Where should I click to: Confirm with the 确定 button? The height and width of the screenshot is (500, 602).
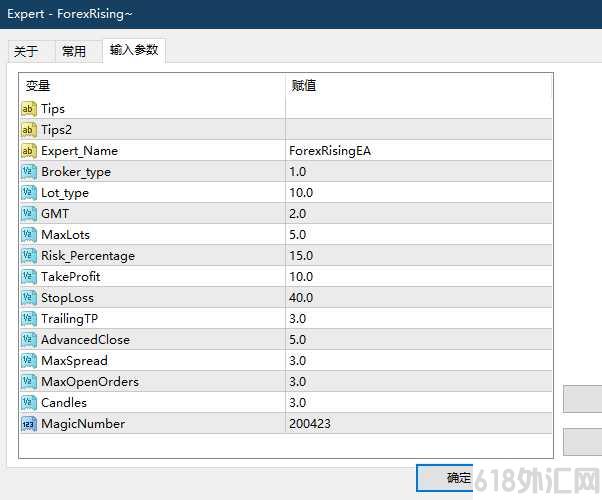click(x=445, y=478)
